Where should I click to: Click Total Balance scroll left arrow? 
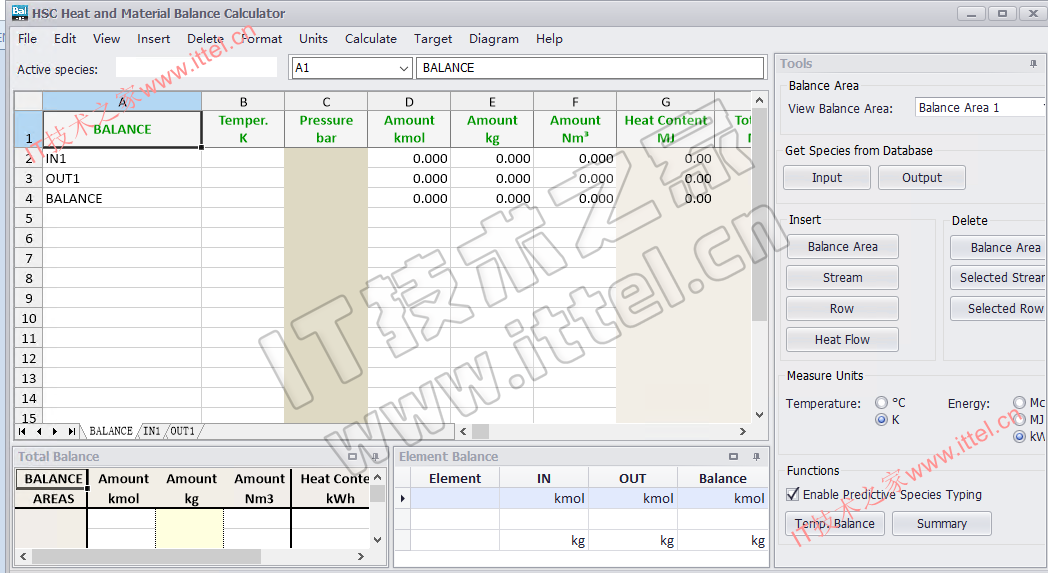(x=23, y=556)
